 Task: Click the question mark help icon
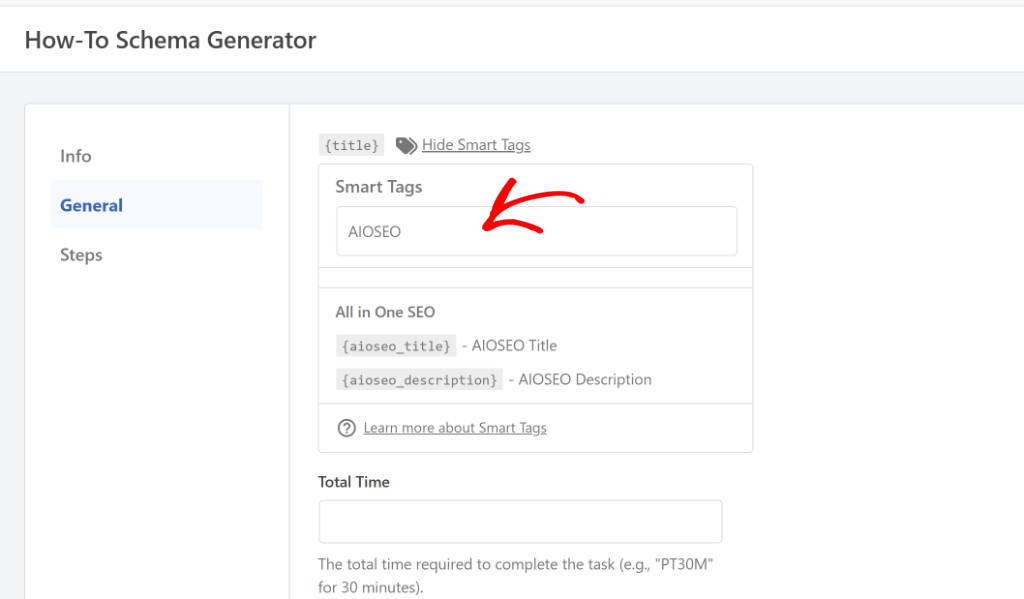point(346,428)
